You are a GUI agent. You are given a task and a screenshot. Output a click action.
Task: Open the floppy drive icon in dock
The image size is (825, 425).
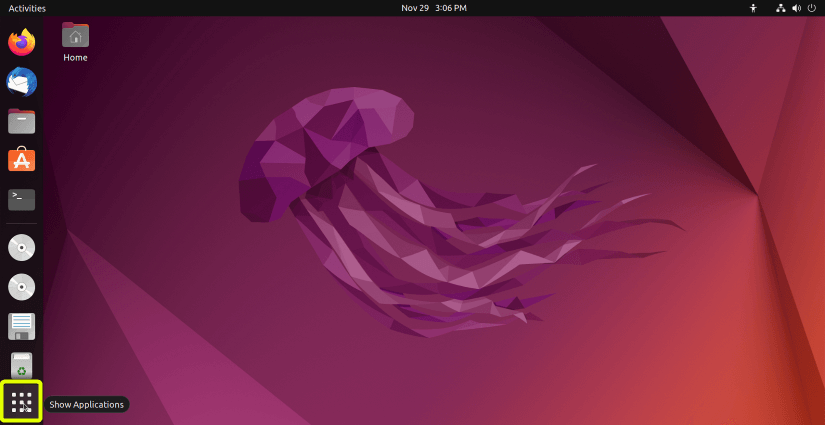22,326
